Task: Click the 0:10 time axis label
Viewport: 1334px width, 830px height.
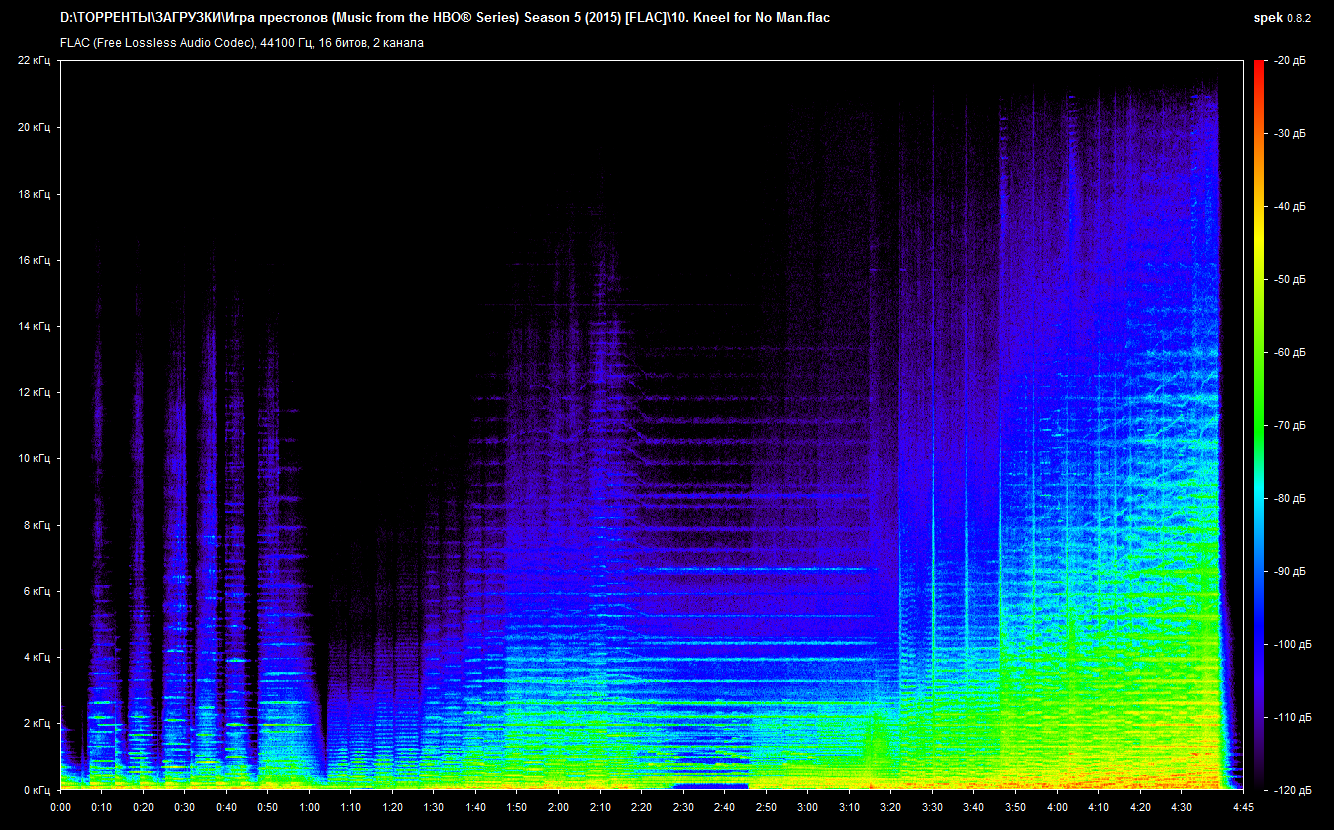Action: [102, 807]
